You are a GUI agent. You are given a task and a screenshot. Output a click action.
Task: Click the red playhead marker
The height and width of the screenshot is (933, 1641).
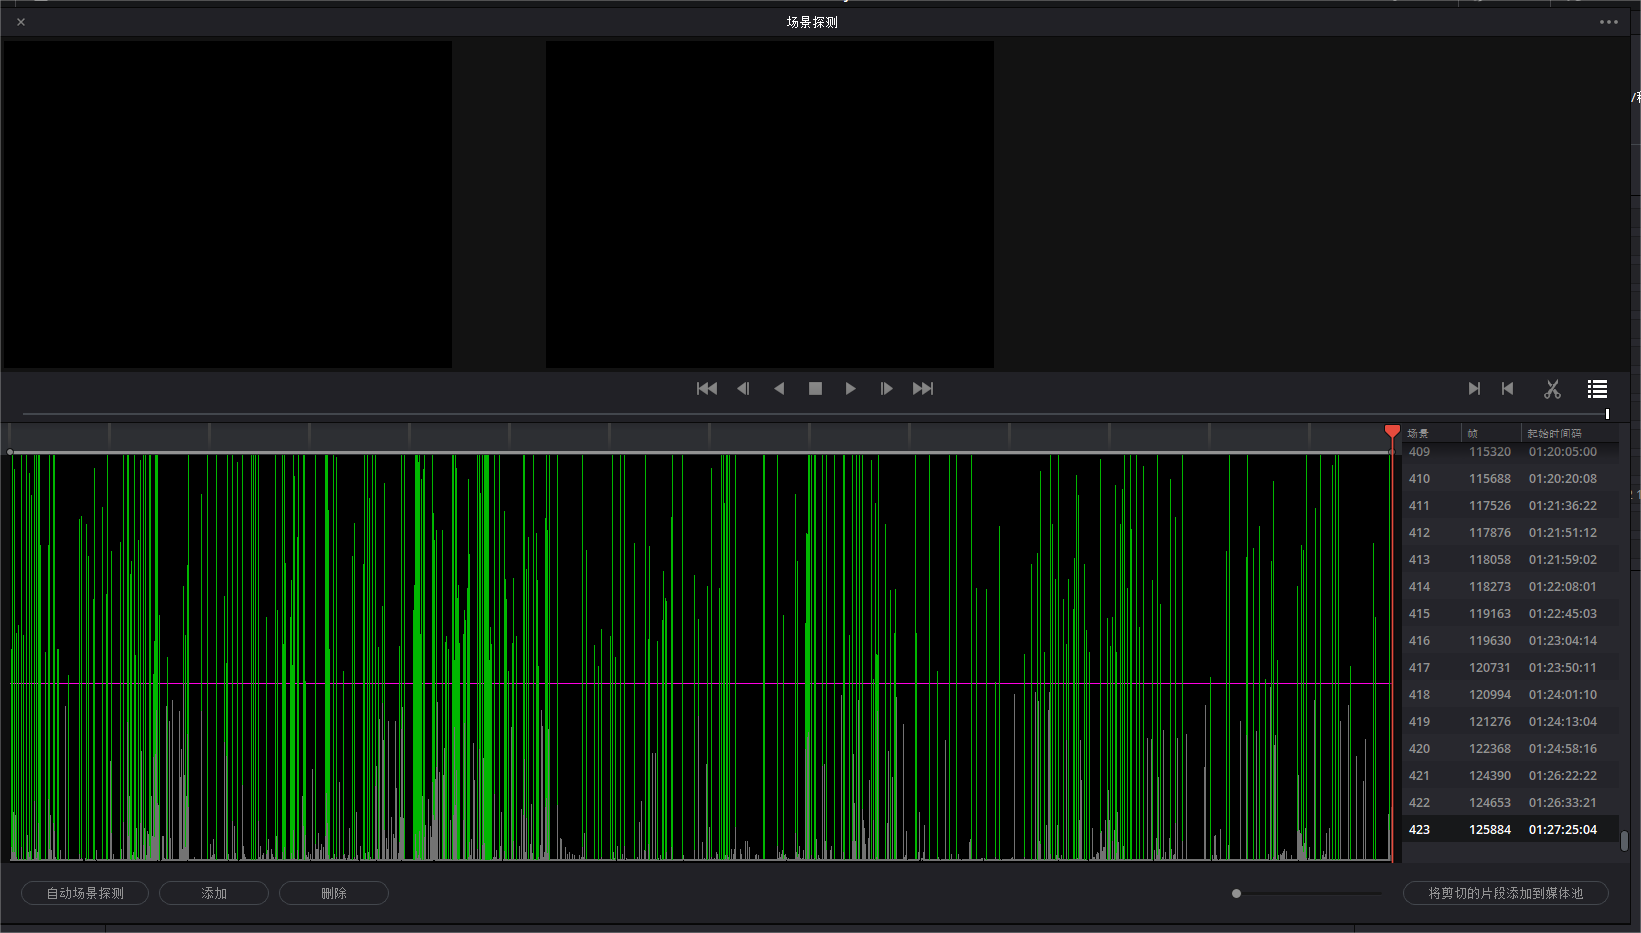[1392, 432]
